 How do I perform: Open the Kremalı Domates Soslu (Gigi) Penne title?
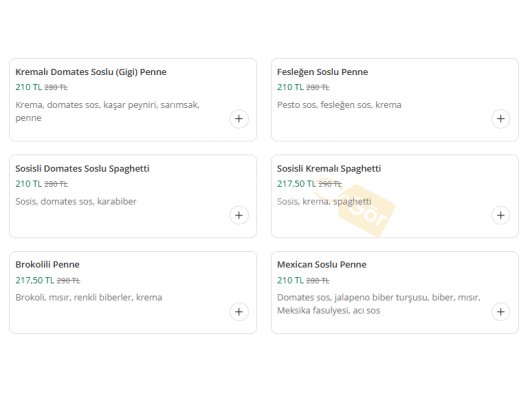91,72
